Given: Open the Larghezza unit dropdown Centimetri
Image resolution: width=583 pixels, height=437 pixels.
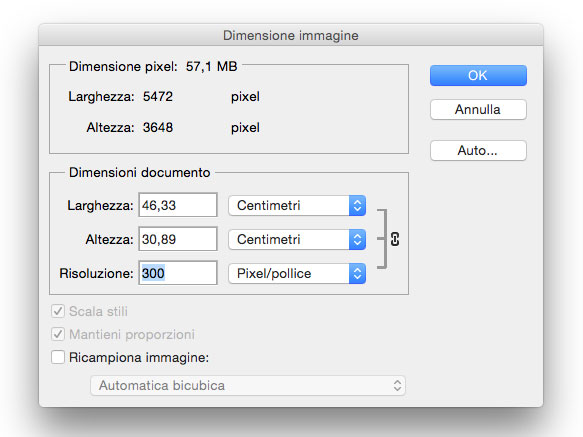Looking at the screenshot, I should click(297, 205).
